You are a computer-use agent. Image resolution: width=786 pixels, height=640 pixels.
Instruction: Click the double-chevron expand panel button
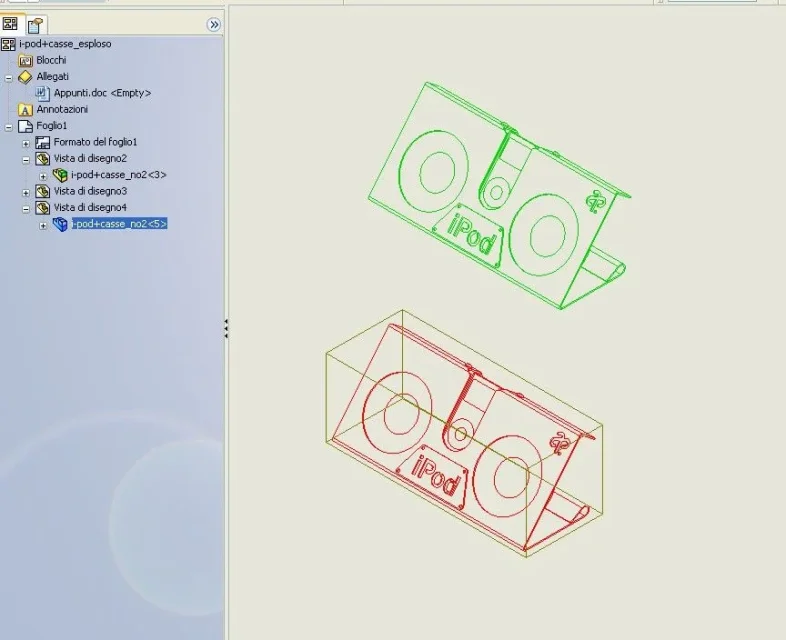pyautogui.click(x=214, y=25)
